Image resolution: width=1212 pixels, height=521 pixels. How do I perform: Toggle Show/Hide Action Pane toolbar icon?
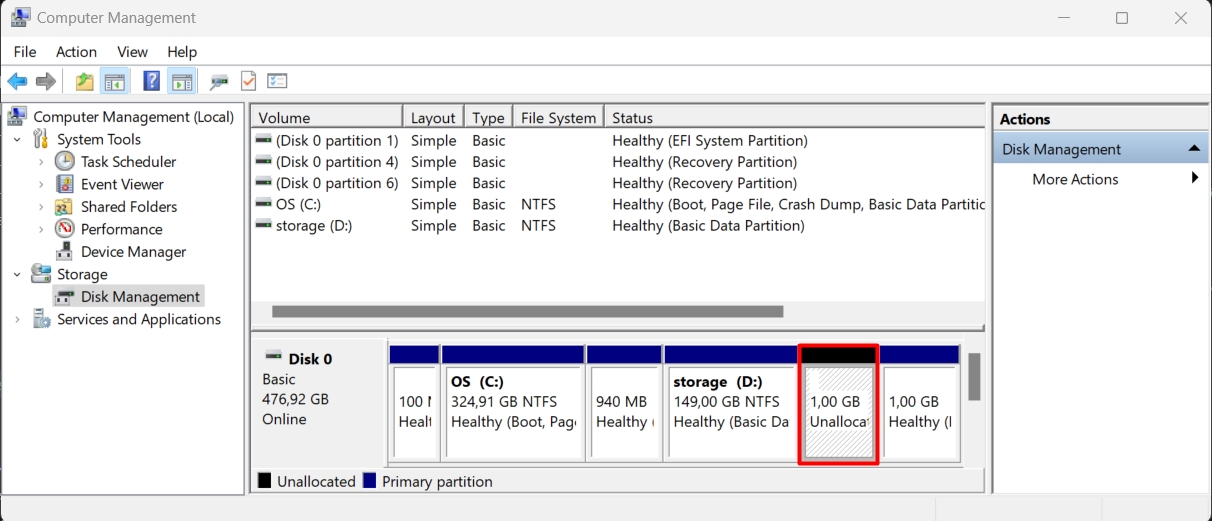[x=181, y=81]
